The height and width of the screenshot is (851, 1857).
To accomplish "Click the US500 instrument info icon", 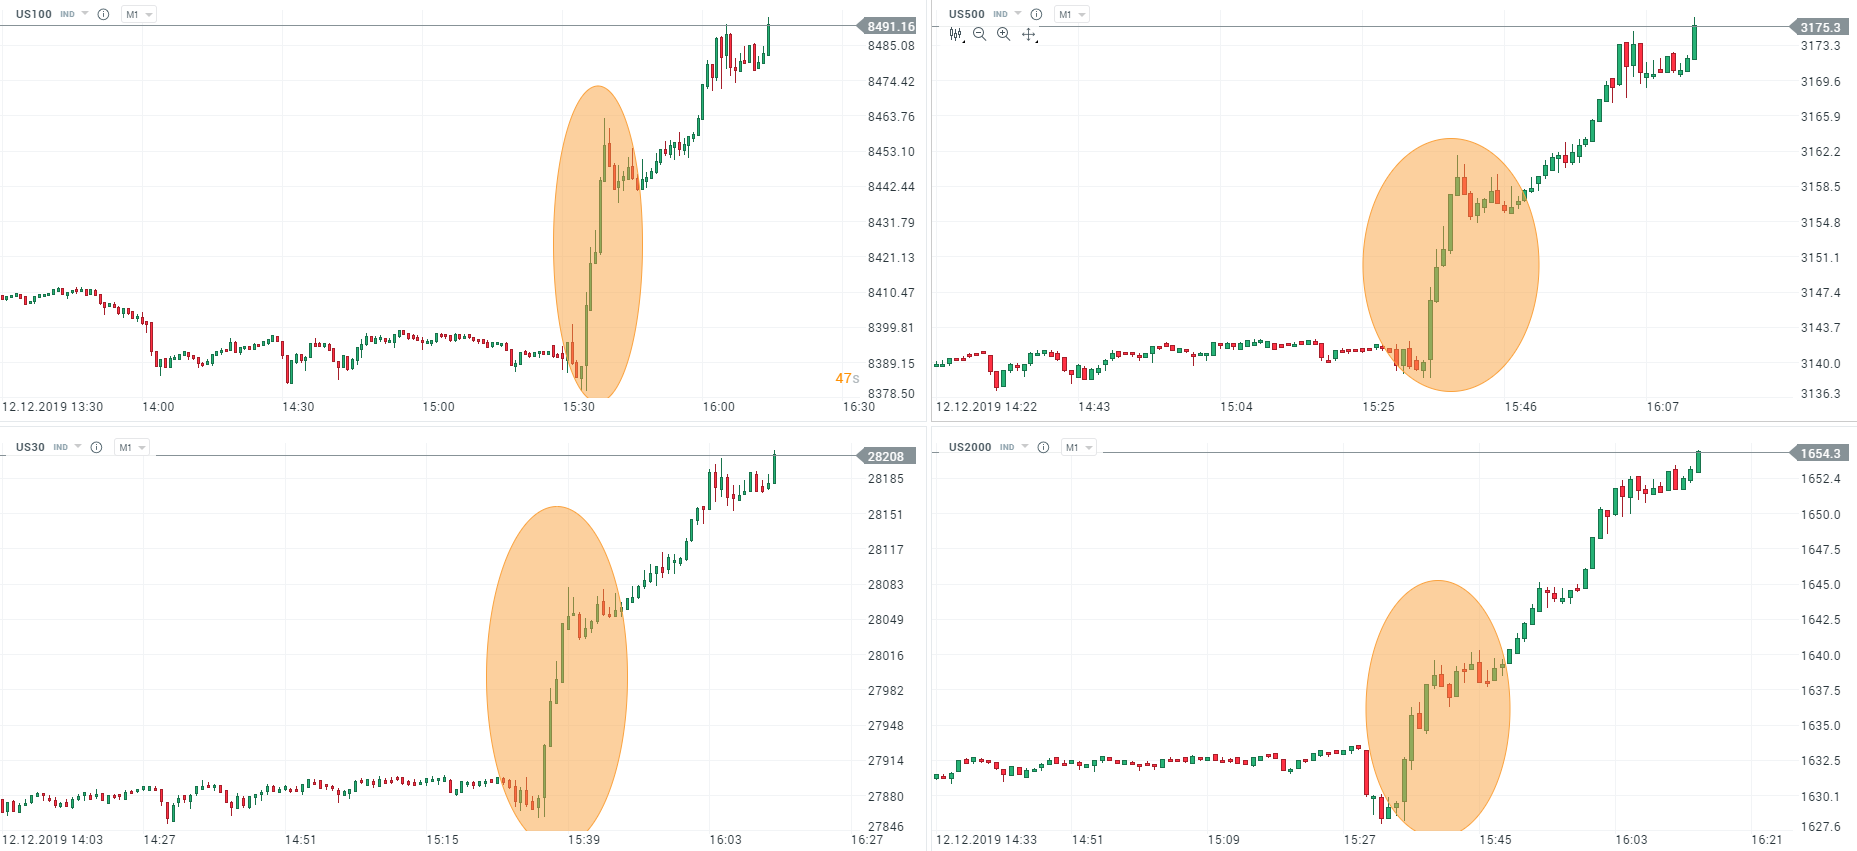I will (1036, 14).
